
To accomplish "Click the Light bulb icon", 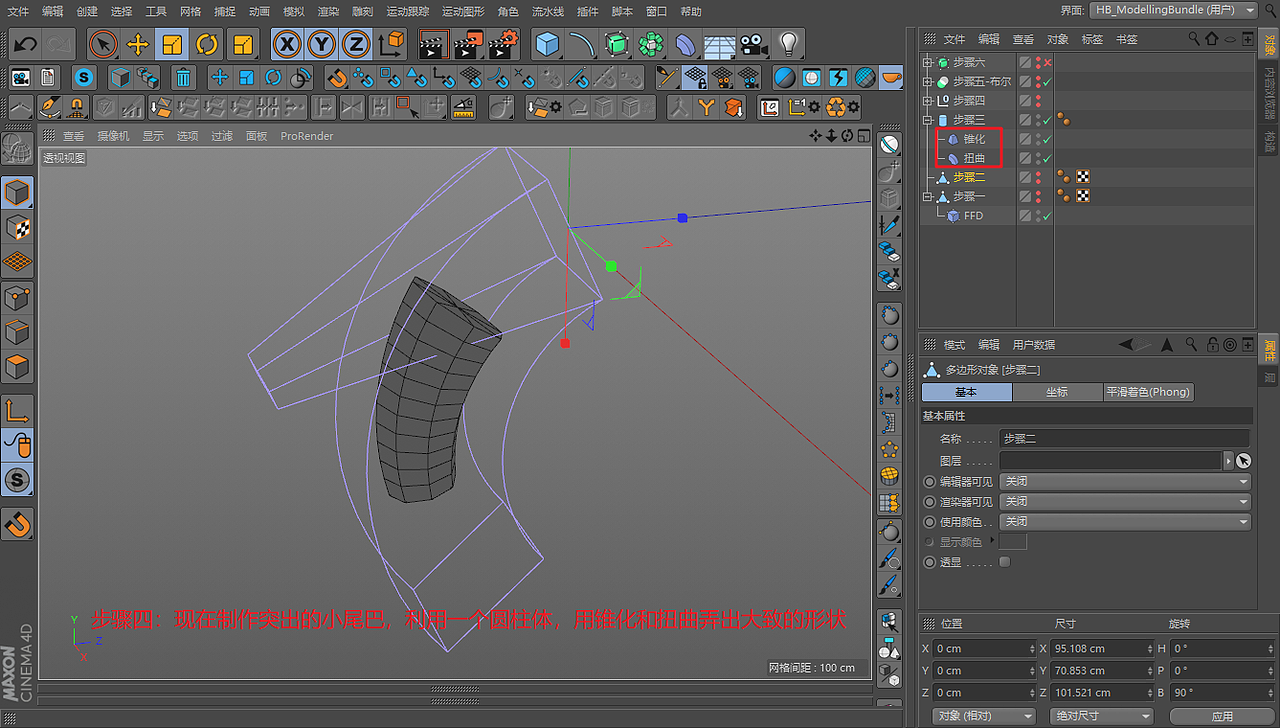I will (789, 44).
